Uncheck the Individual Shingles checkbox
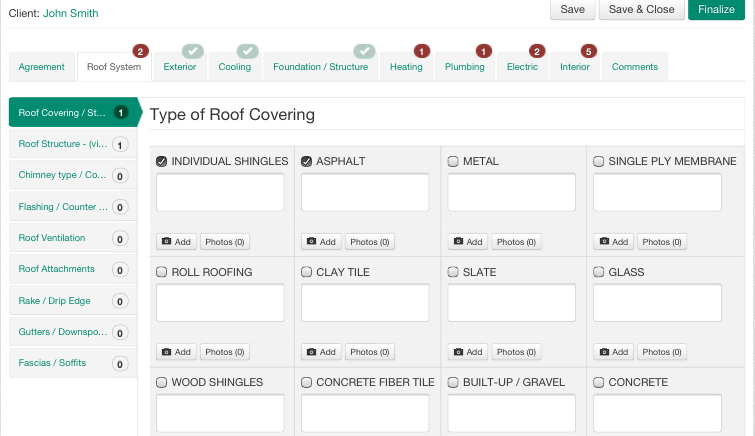The width and height of the screenshot is (755, 436). [162, 161]
